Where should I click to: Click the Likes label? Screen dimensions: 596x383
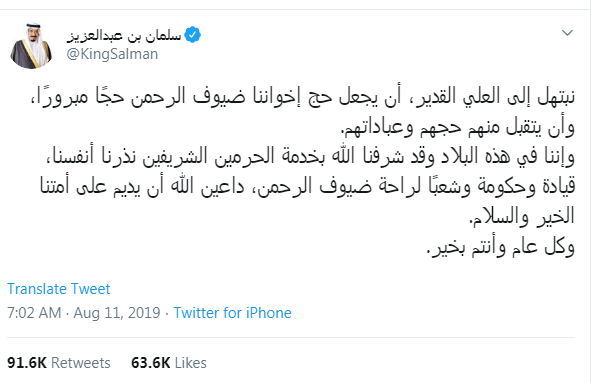pyautogui.click(x=191, y=363)
